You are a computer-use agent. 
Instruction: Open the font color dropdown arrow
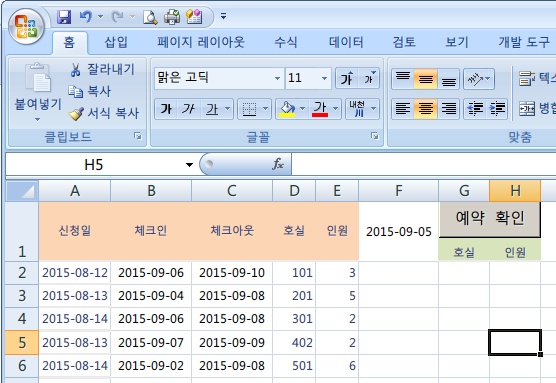pyautogui.click(x=335, y=109)
